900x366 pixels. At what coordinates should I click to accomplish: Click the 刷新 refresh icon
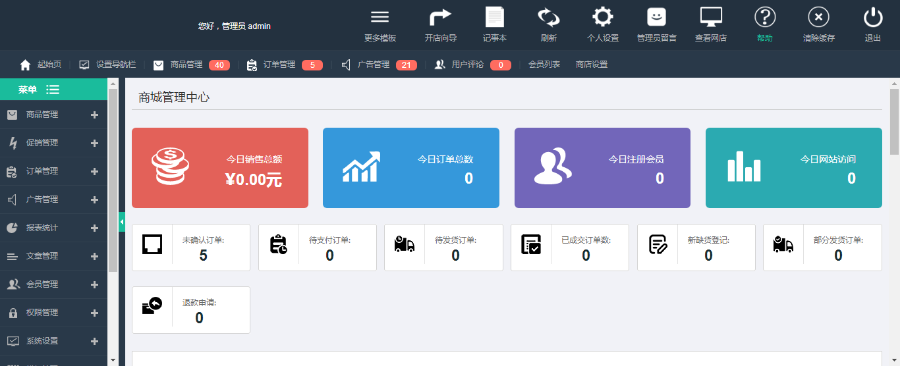coord(548,17)
